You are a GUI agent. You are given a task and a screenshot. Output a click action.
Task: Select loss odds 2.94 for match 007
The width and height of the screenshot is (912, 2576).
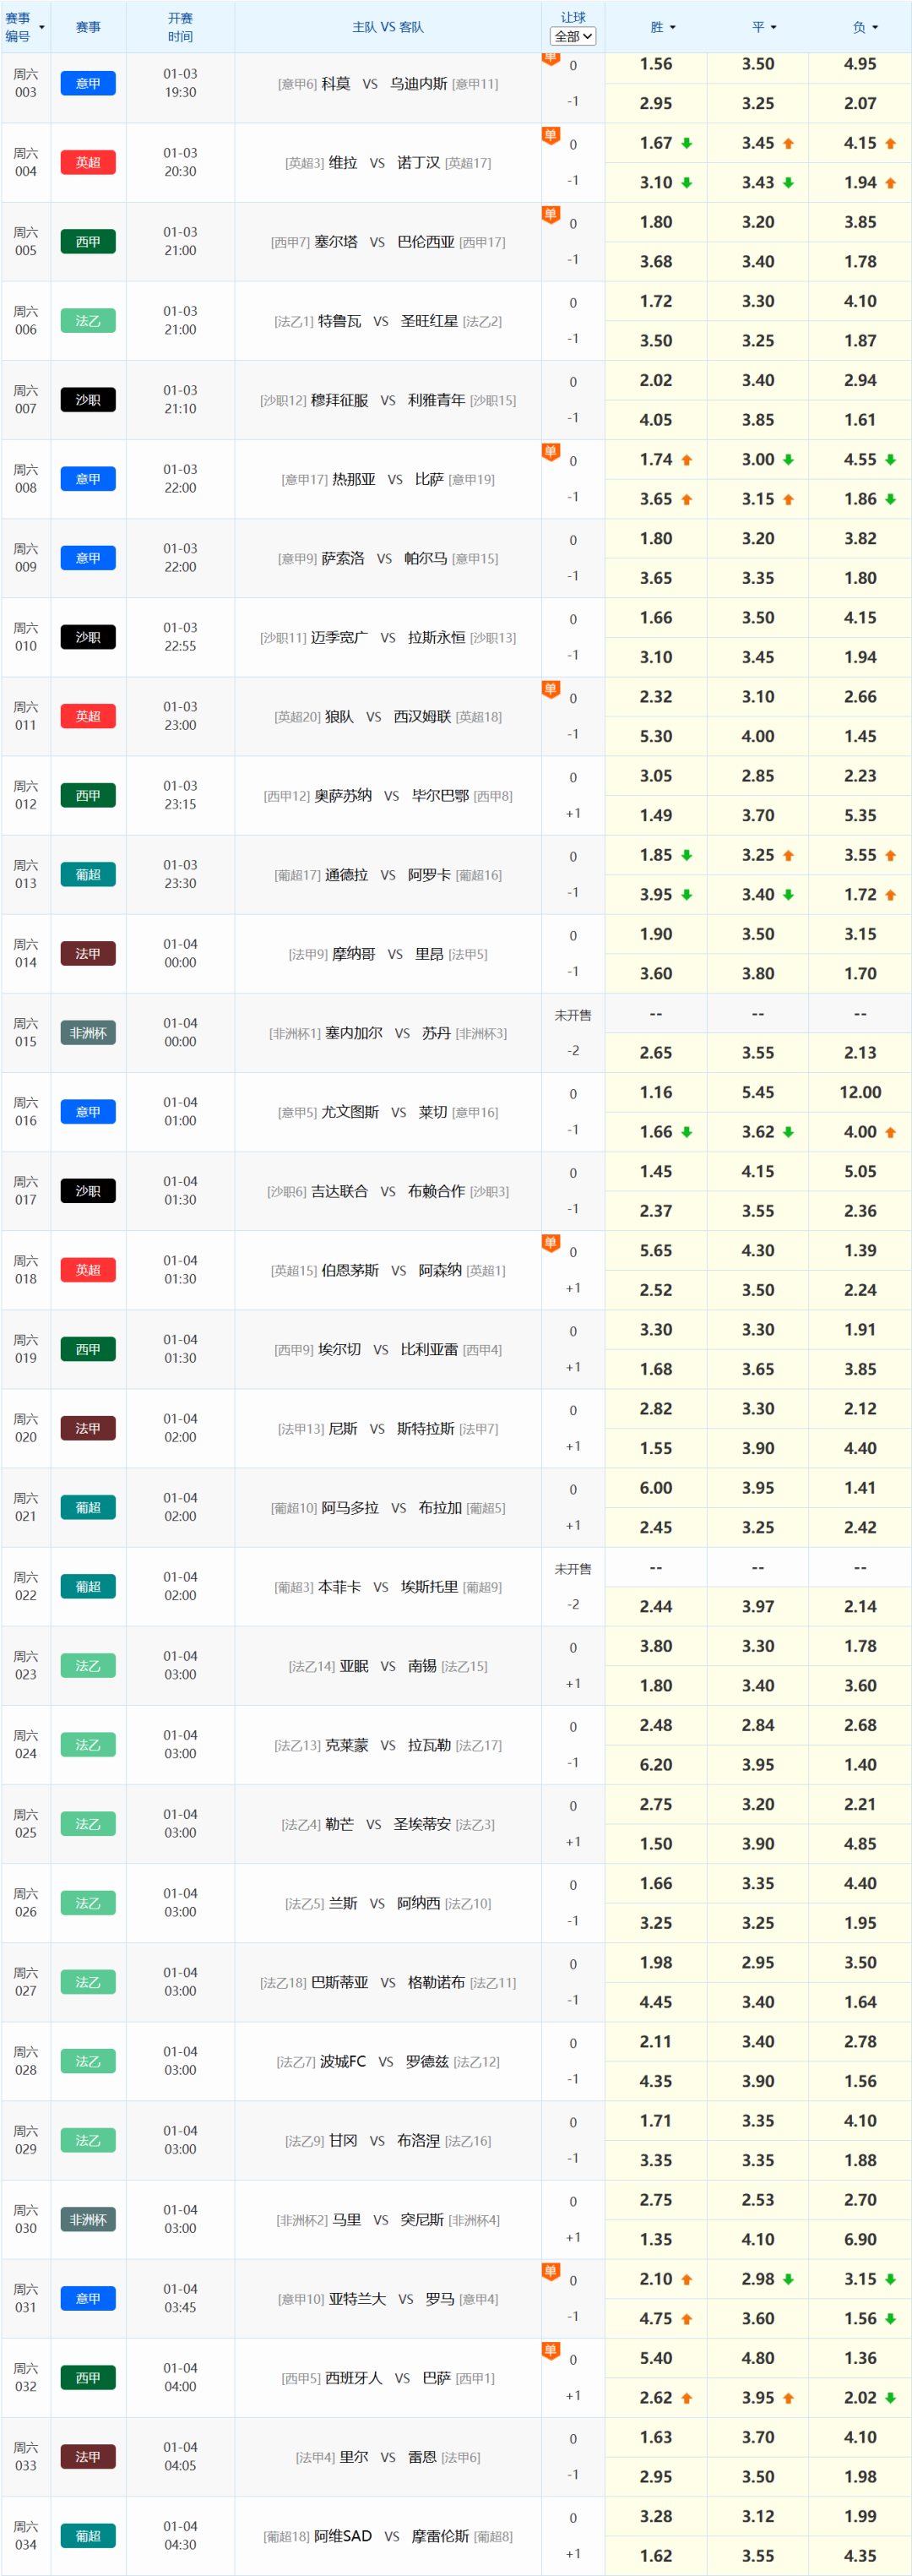coord(860,380)
